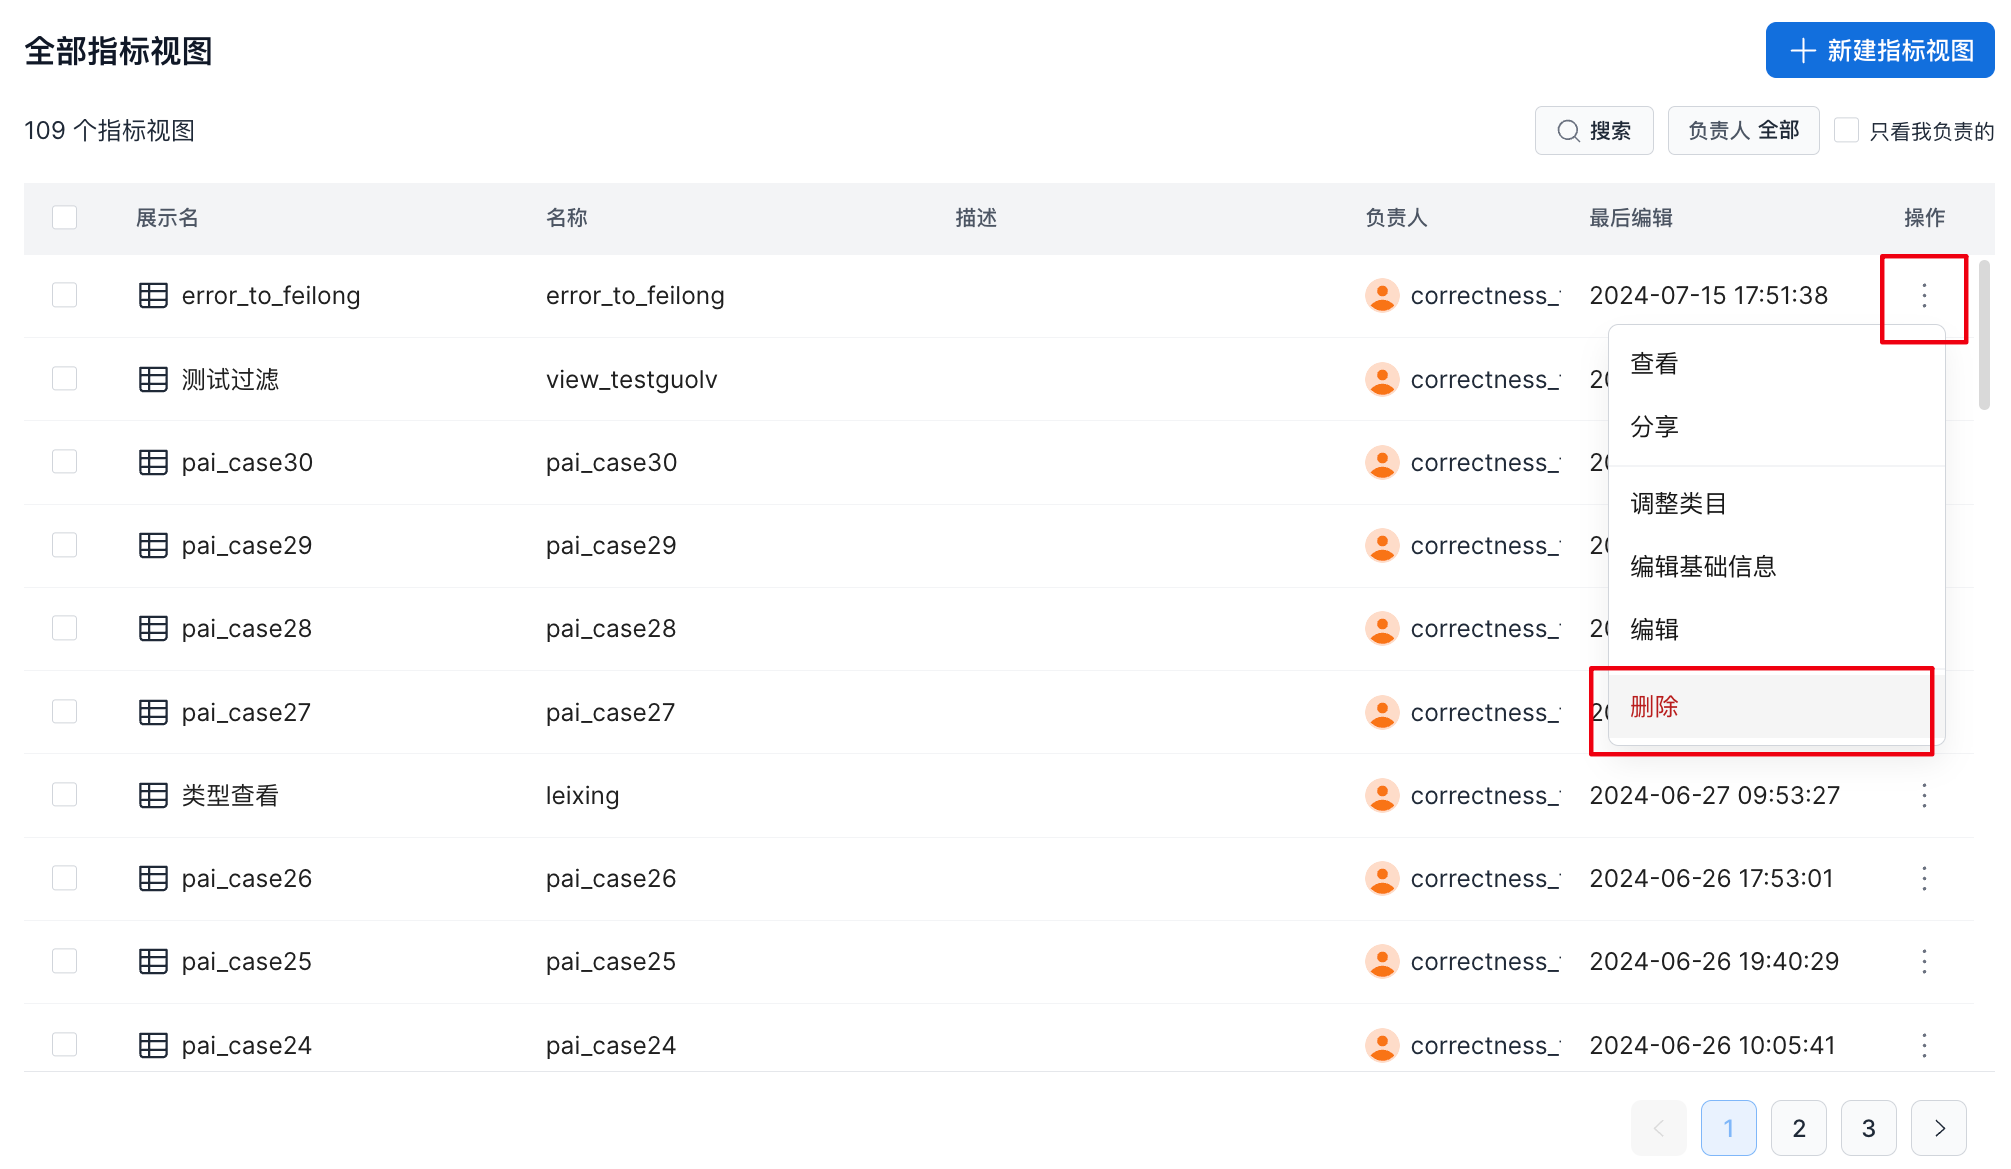Viewport: 2011px width, 1169px height.
Task: Click the table icon beside pai_case28
Action: coord(153,629)
